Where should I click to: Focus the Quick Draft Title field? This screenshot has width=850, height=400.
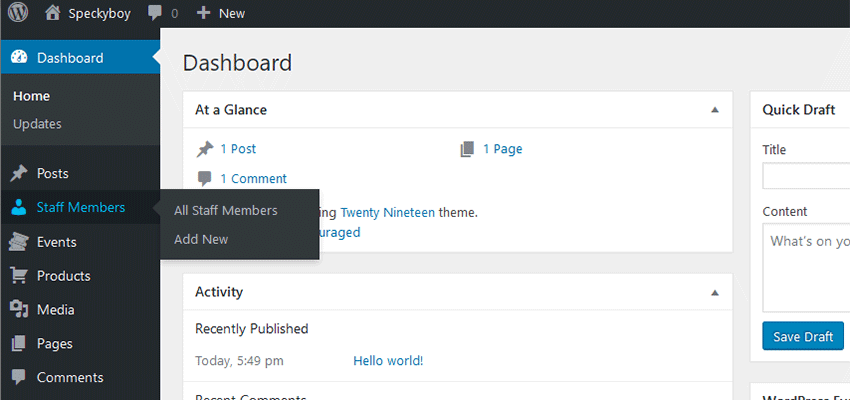click(806, 177)
